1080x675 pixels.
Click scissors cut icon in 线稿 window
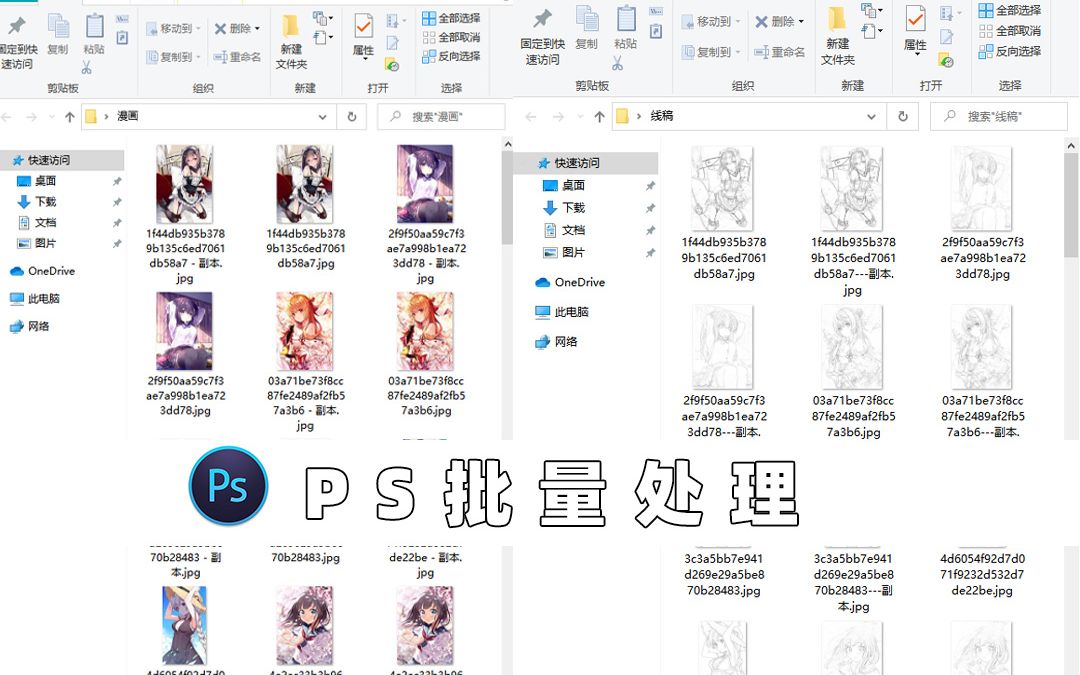[617, 63]
